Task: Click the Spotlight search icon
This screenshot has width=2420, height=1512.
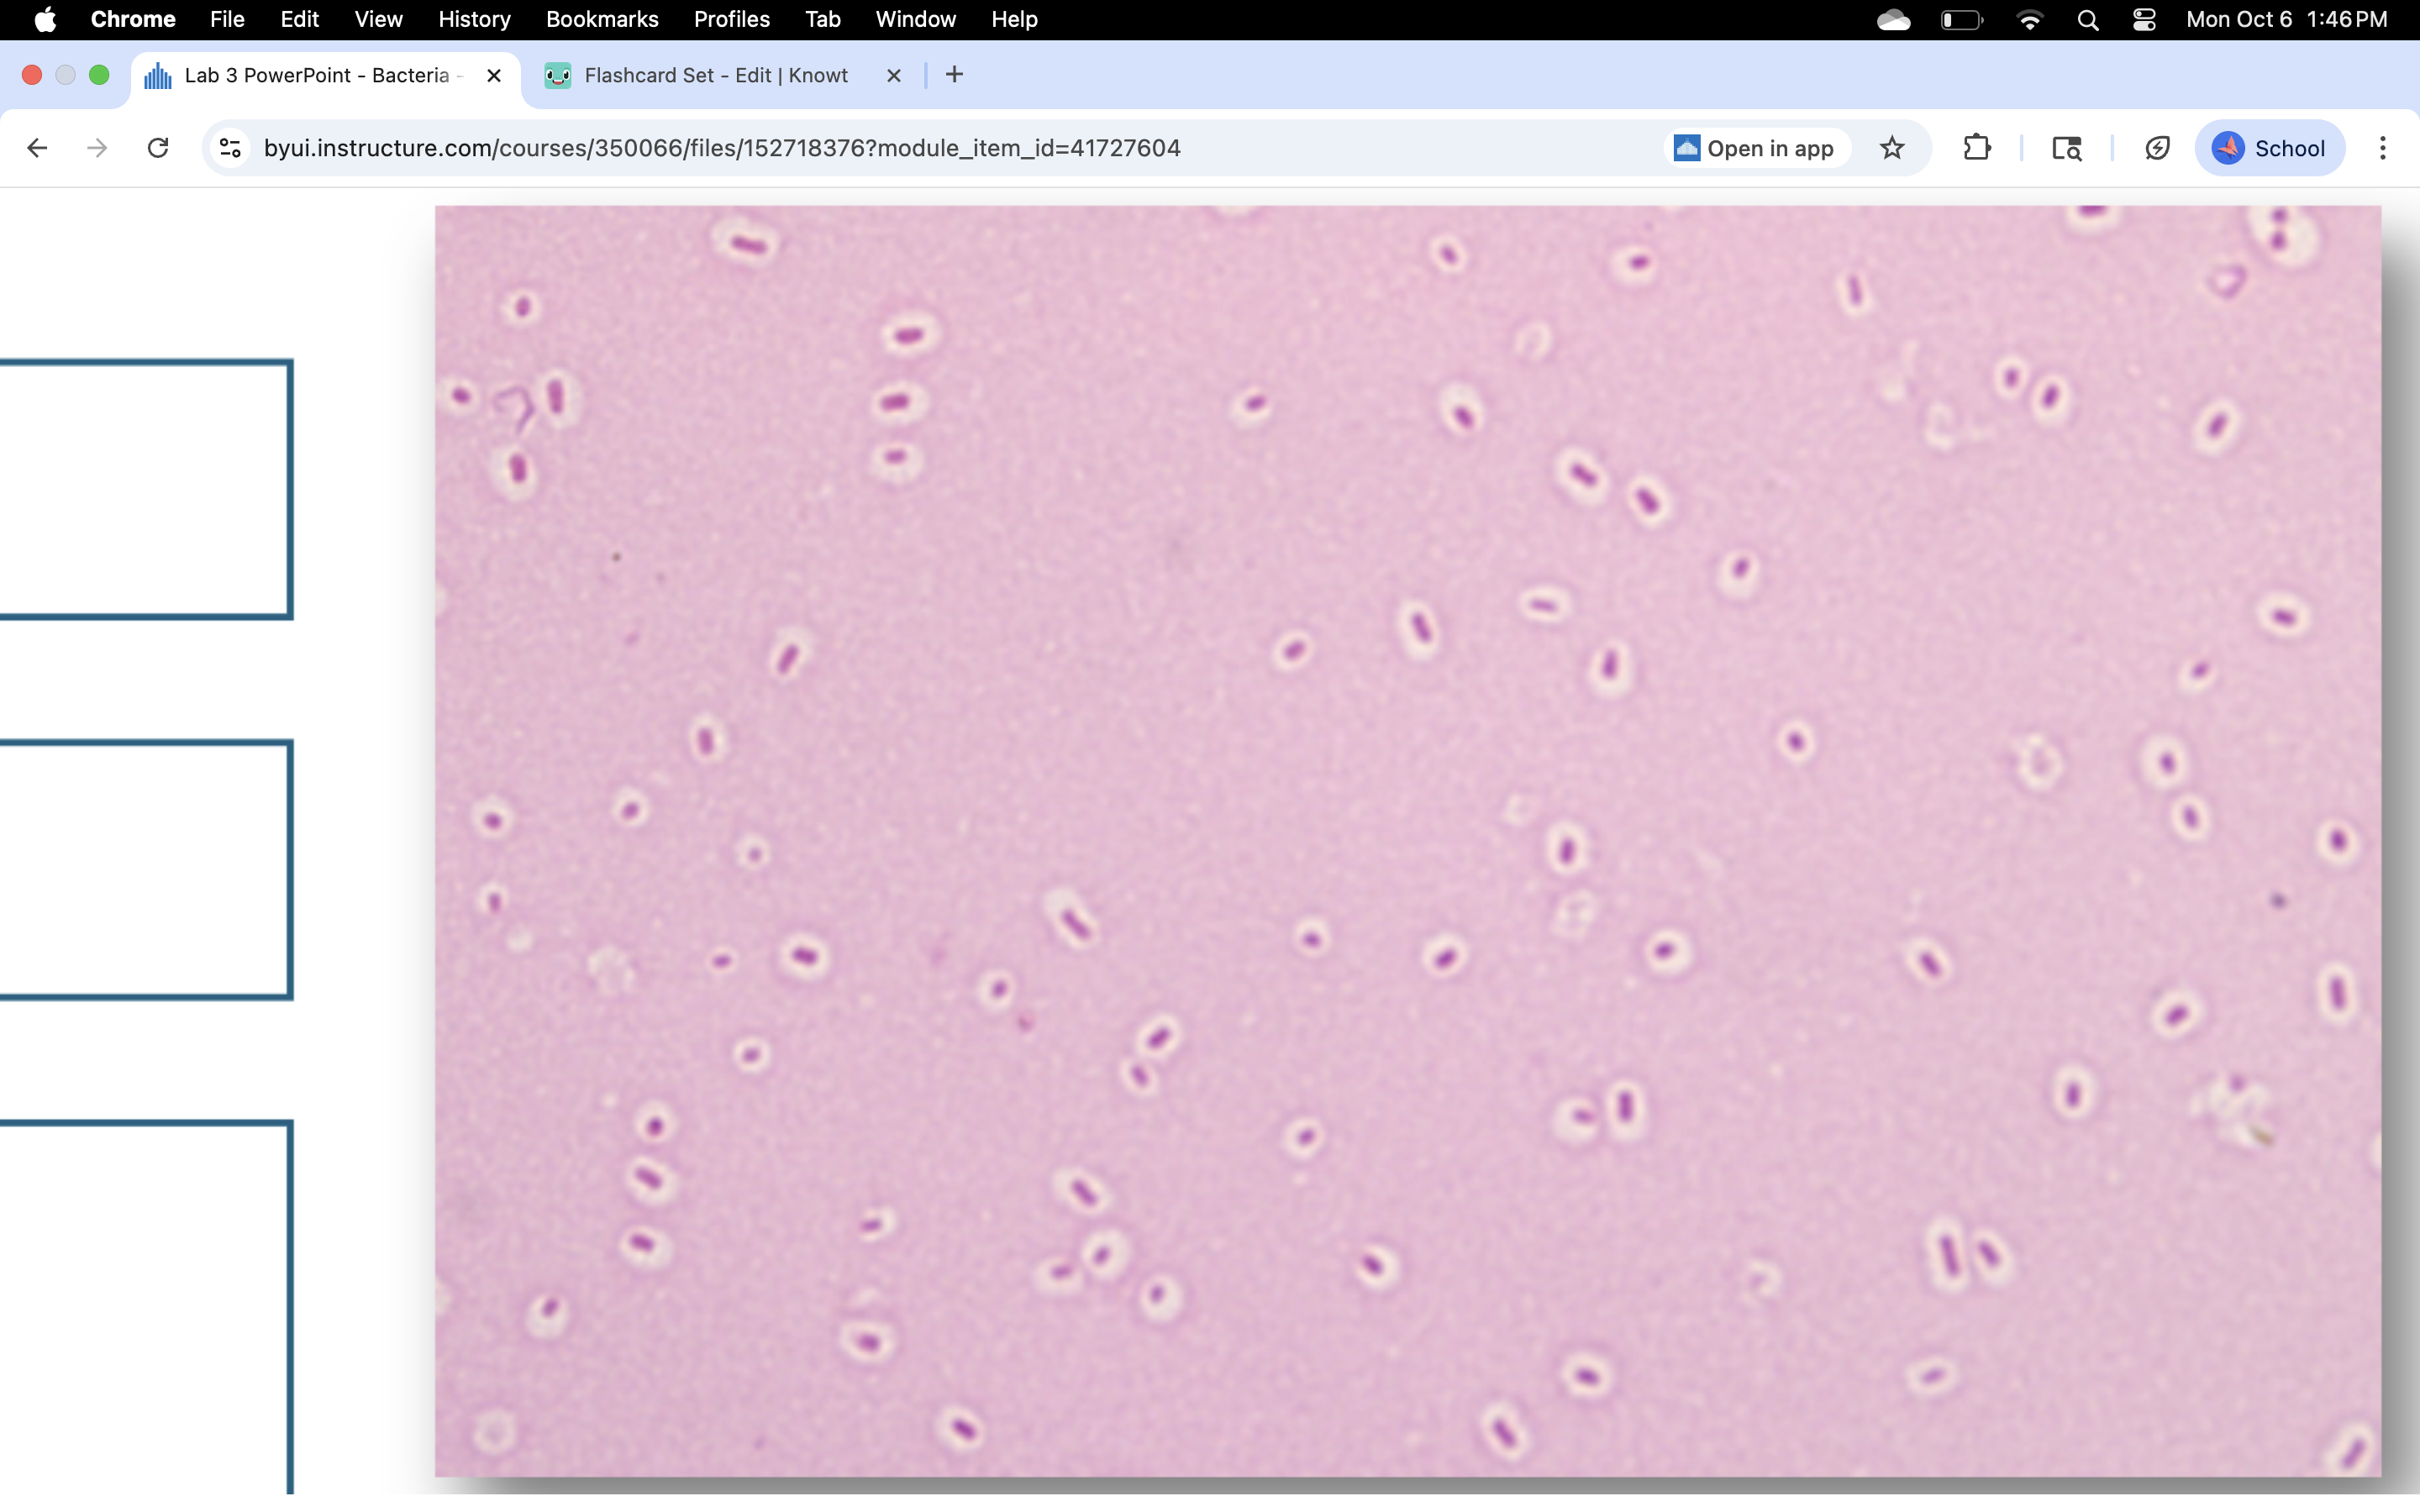Action: [x=2087, y=19]
